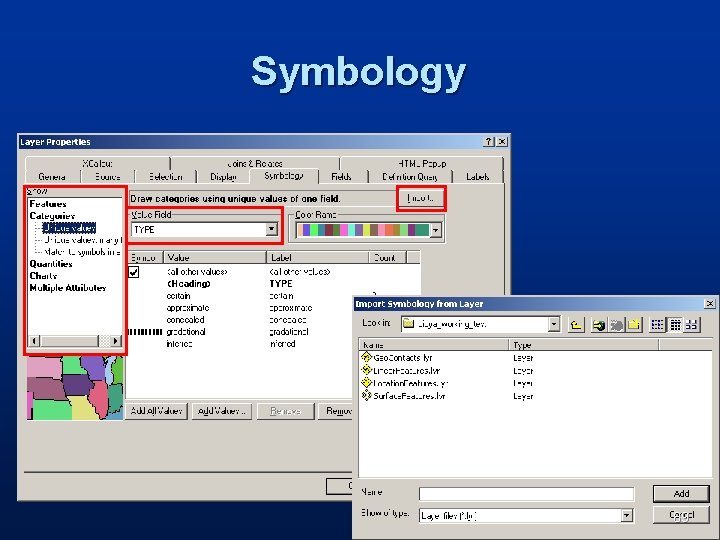Select the LocationFeatures.lyr layer icon
720x540 pixels.
(x=366, y=382)
